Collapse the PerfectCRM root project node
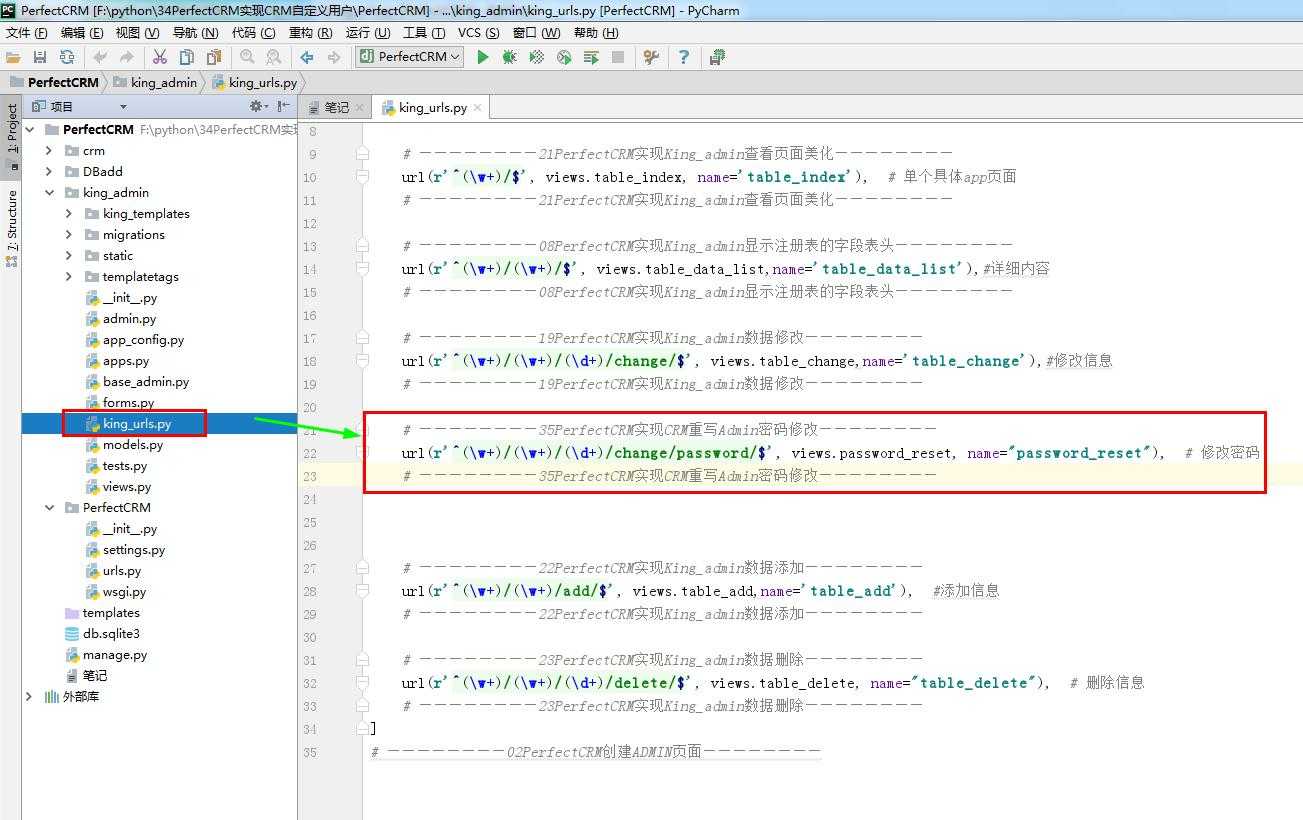Image resolution: width=1303 pixels, height=820 pixels. (x=29, y=129)
